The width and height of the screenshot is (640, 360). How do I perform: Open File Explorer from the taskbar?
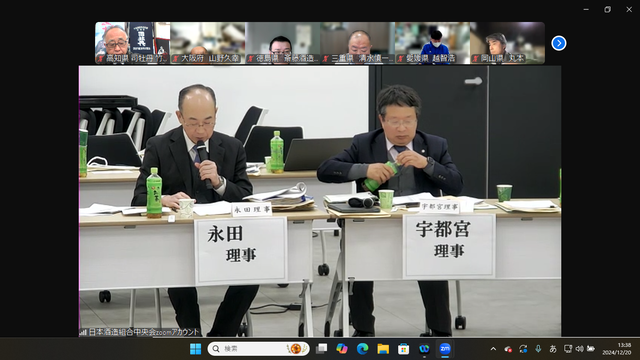pyautogui.click(x=383, y=349)
